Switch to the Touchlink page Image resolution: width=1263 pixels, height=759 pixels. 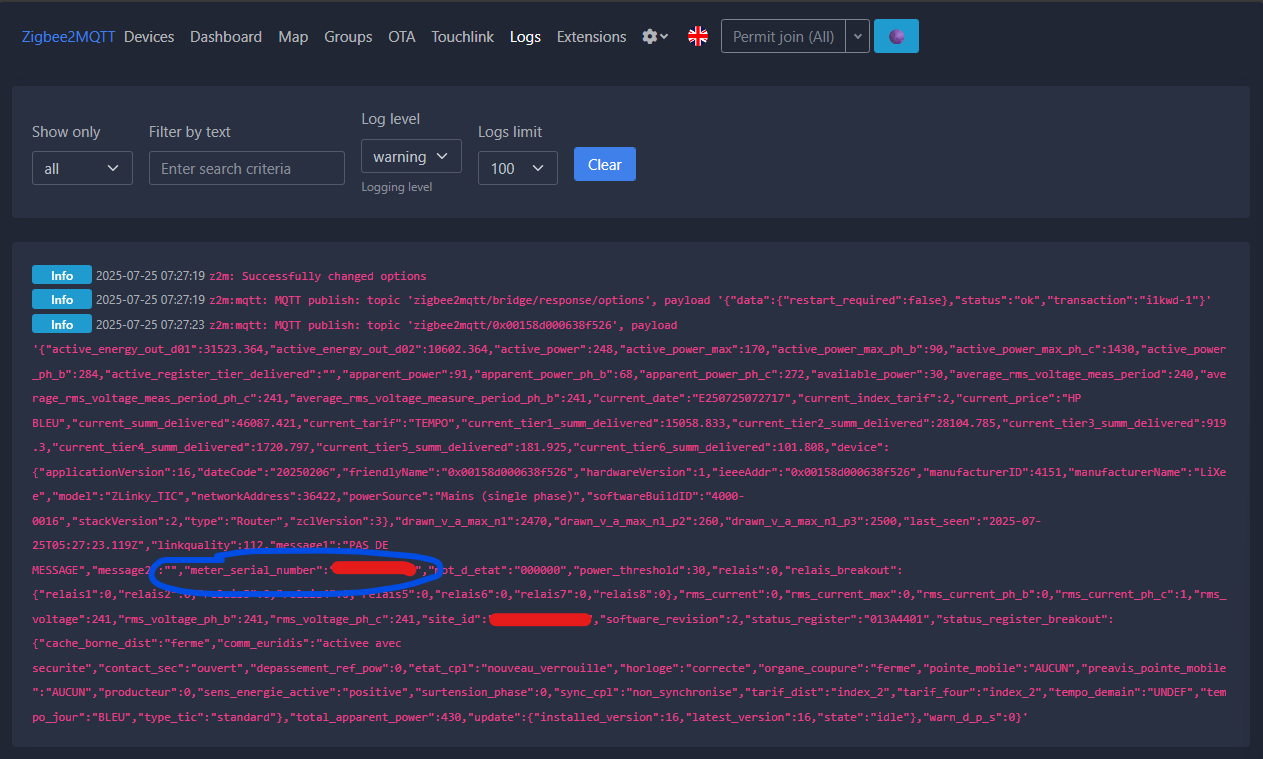click(x=462, y=37)
